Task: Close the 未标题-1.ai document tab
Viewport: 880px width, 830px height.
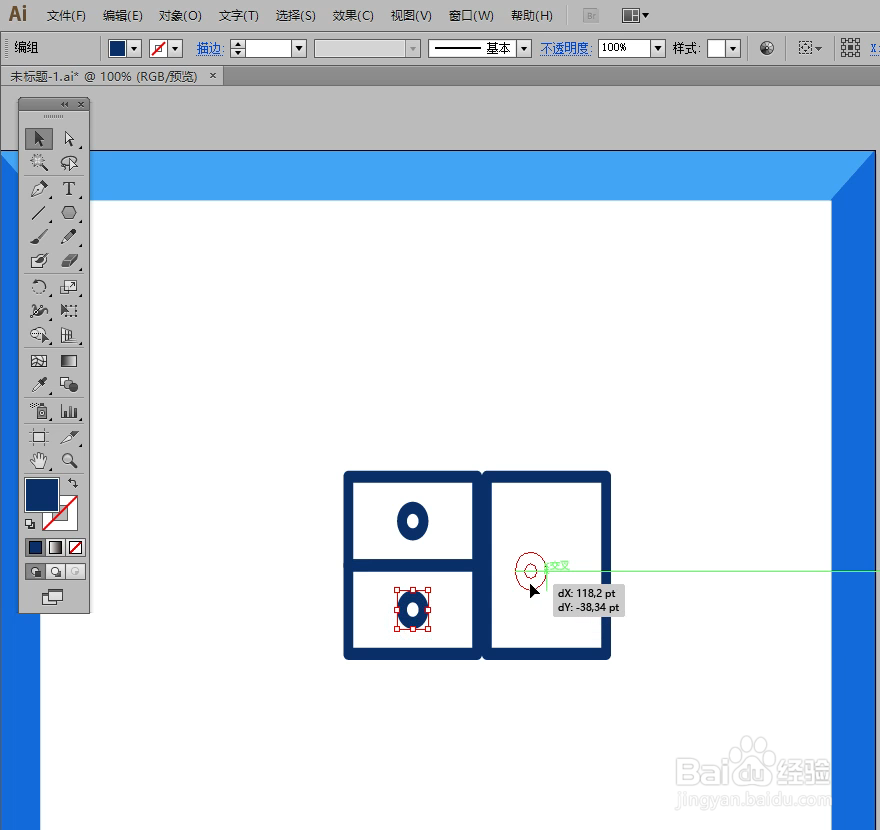Action: point(213,76)
